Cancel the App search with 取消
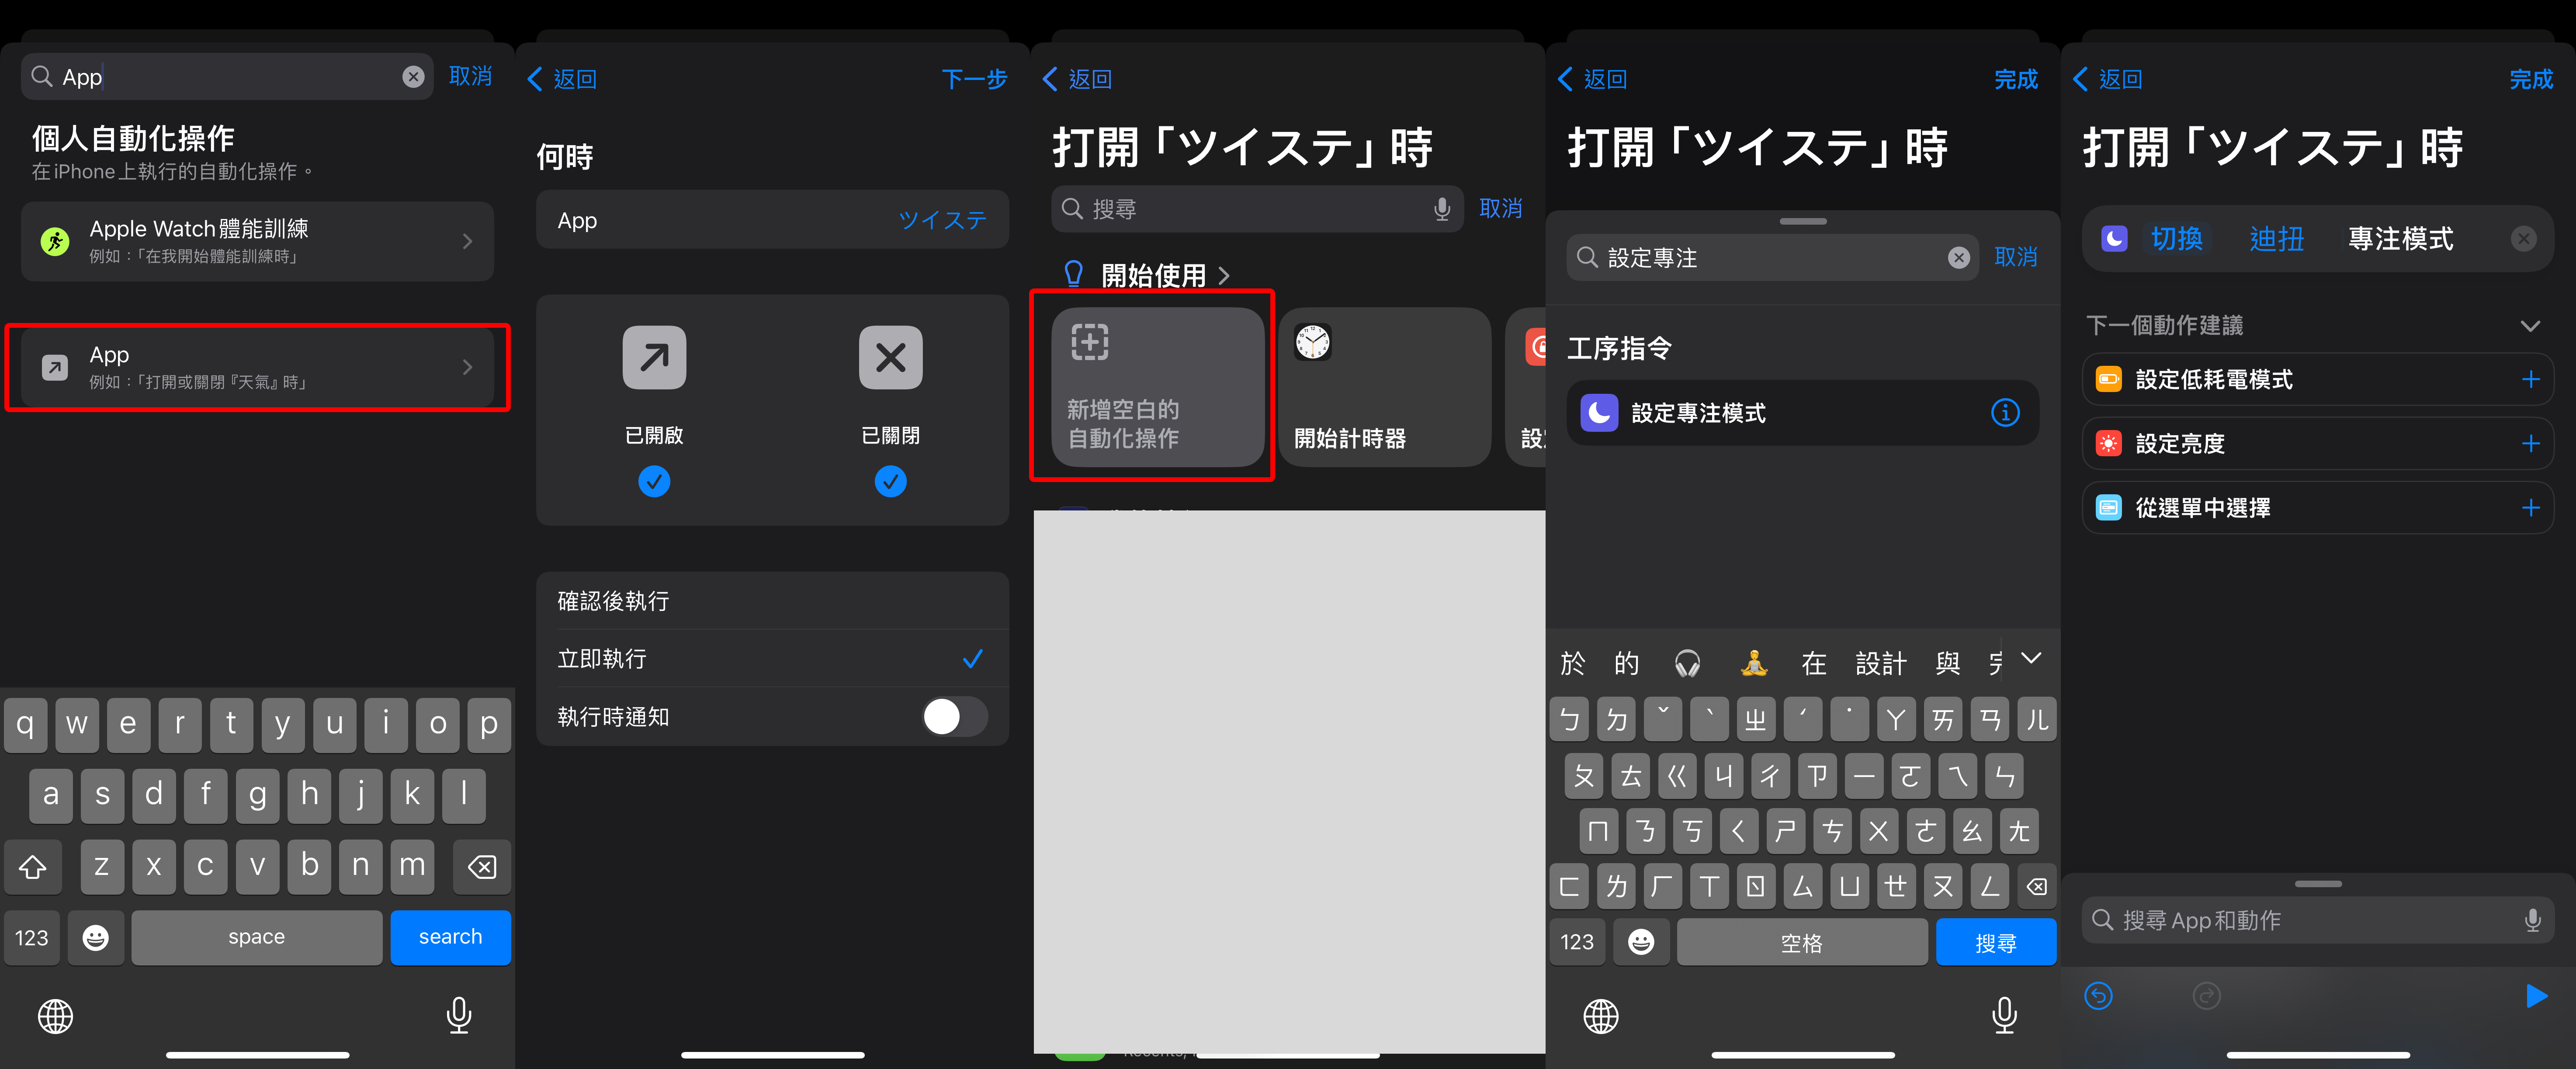2576x1069 pixels. (x=471, y=76)
